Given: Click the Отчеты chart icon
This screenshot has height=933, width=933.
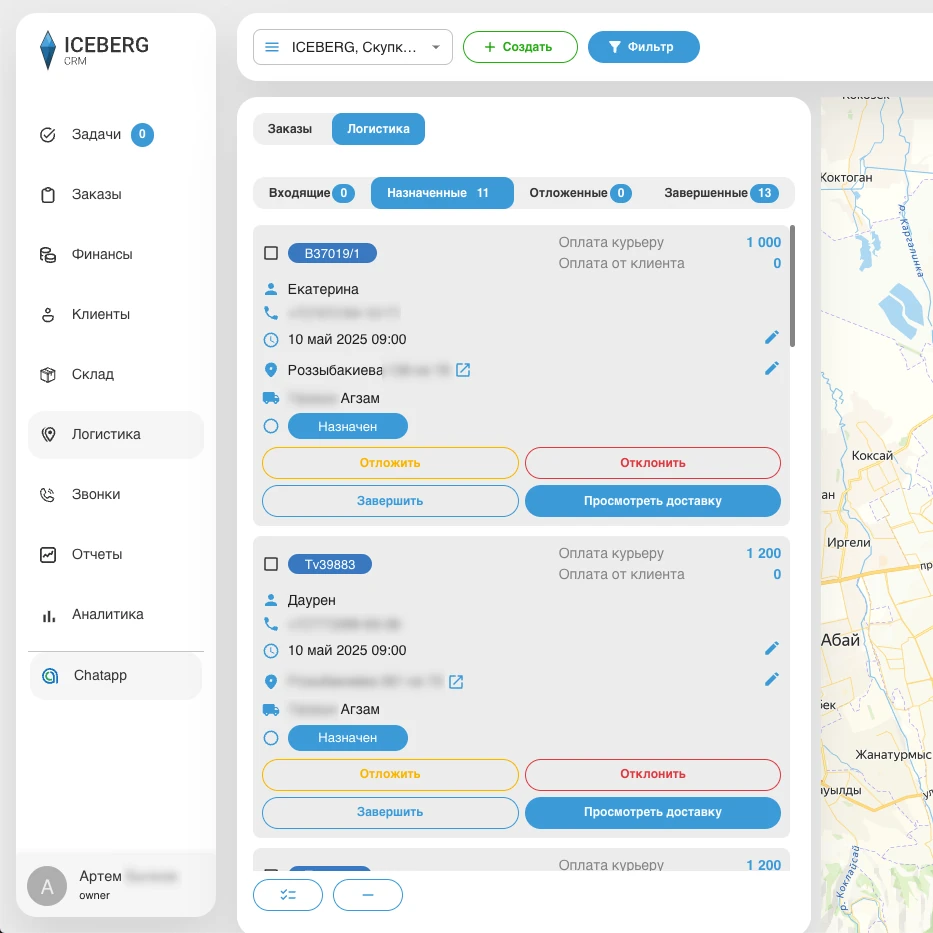Looking at the screenshot, I should (x=48, y=555).
